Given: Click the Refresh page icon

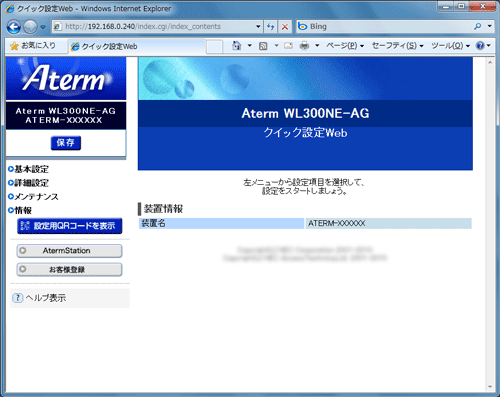Looking at the screenshot, I should (270, 27).
